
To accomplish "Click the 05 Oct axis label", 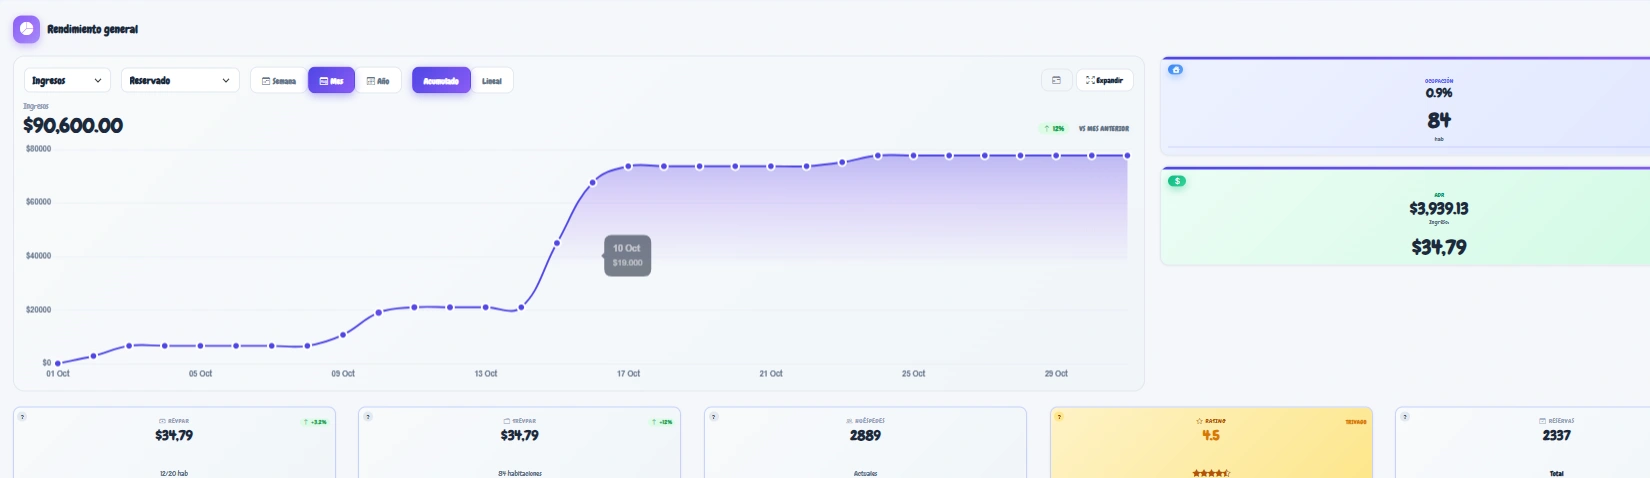I will (201, 374).
